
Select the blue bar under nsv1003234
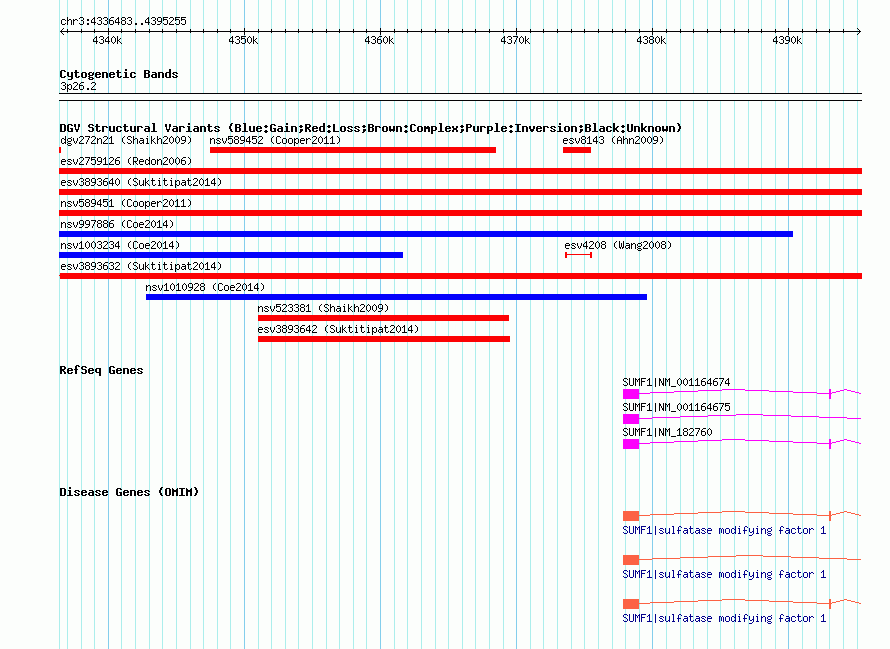(231, 255)
